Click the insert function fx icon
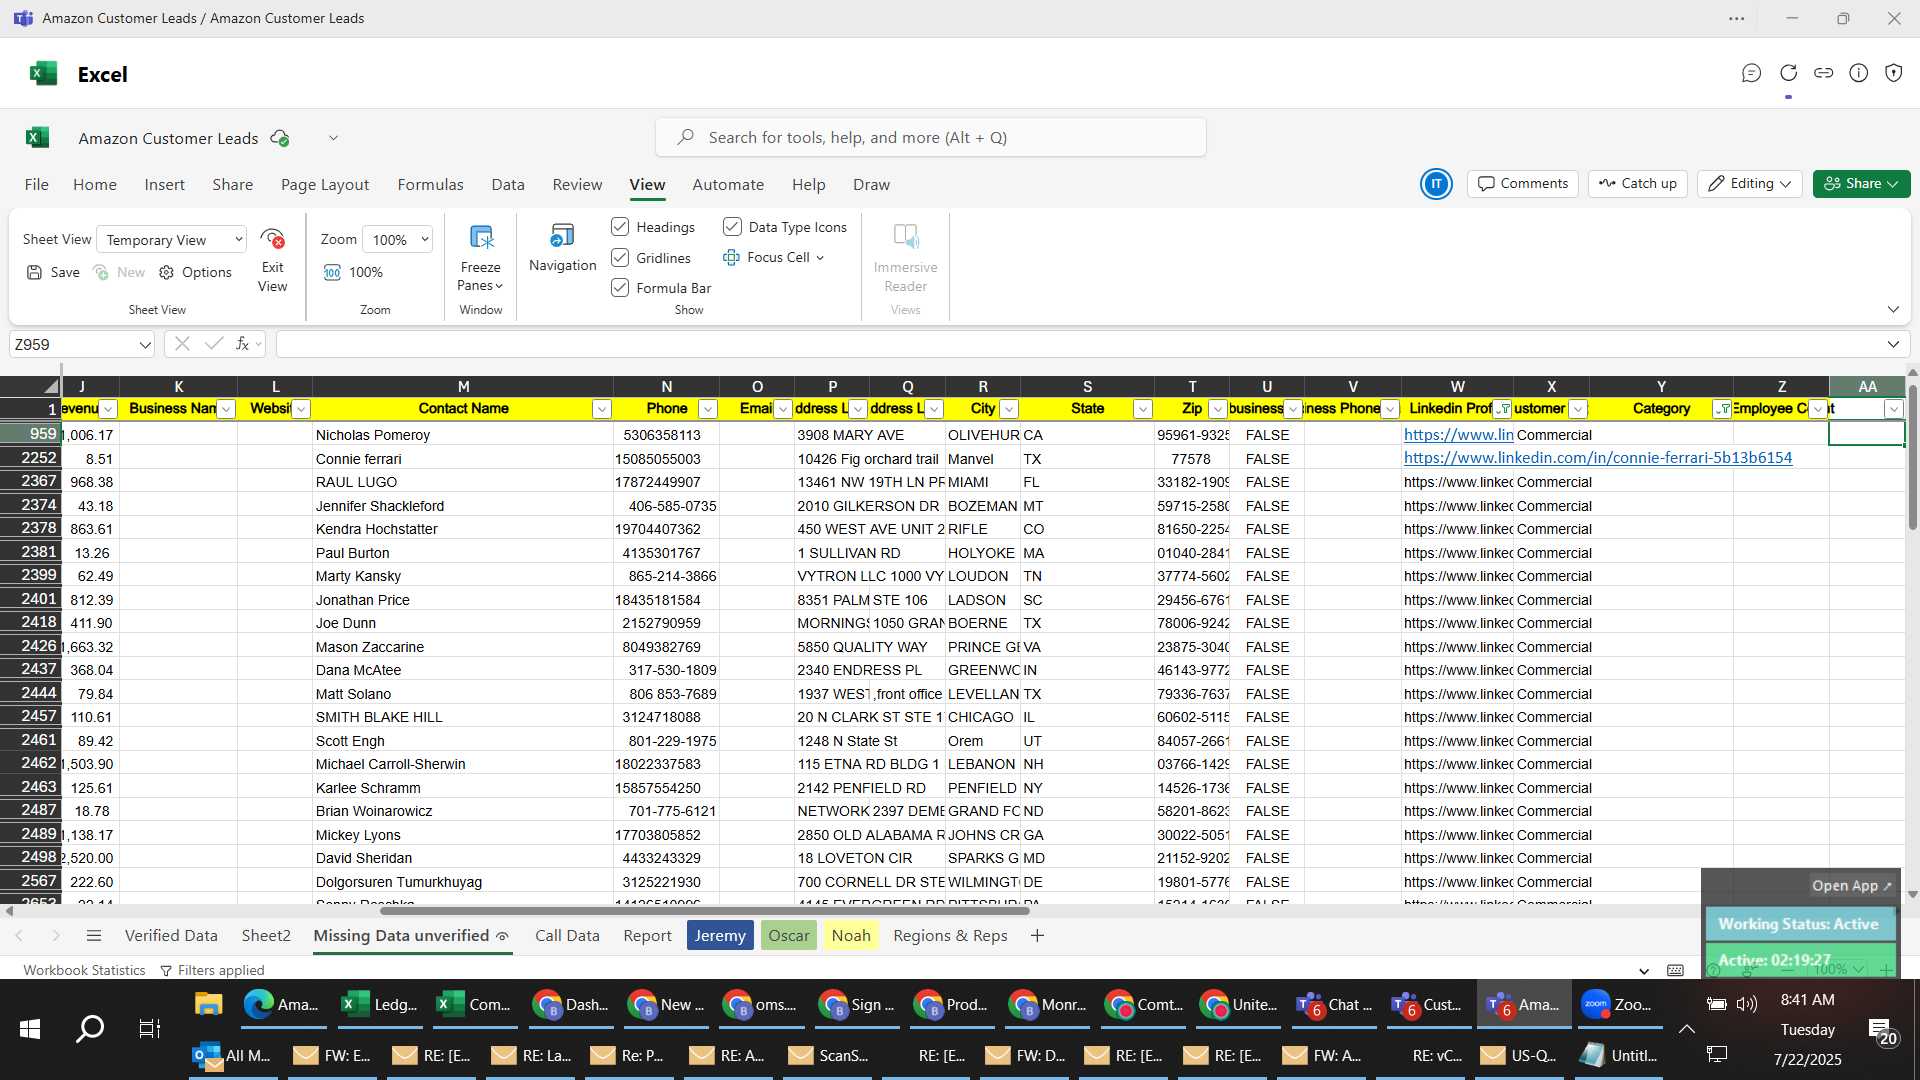 pos(242,344)
